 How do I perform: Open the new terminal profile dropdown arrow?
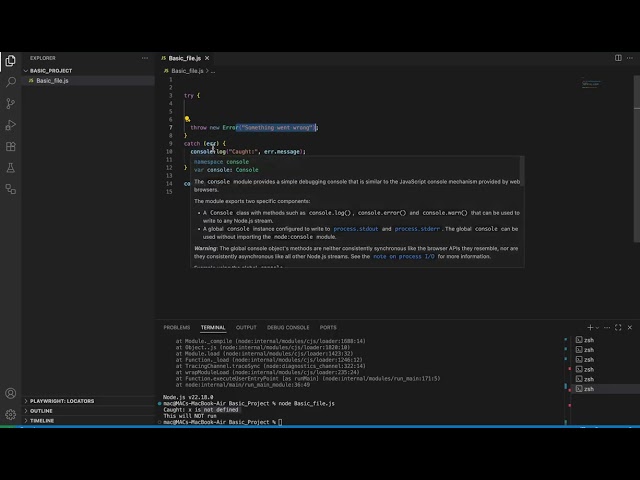coord(597,327)
